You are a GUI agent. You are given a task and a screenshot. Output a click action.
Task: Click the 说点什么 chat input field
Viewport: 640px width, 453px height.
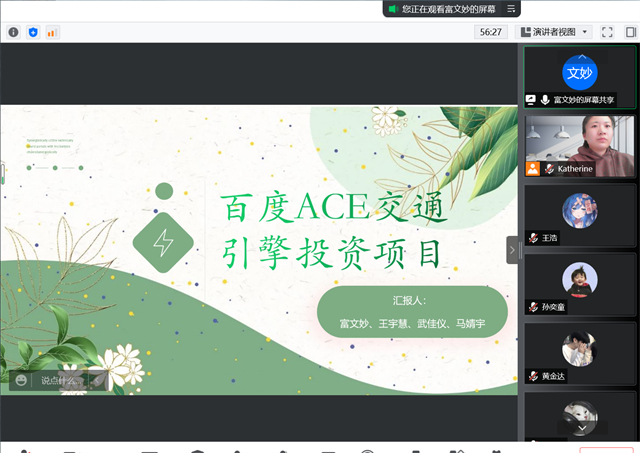pyautogui.click(x=60, y=380)
